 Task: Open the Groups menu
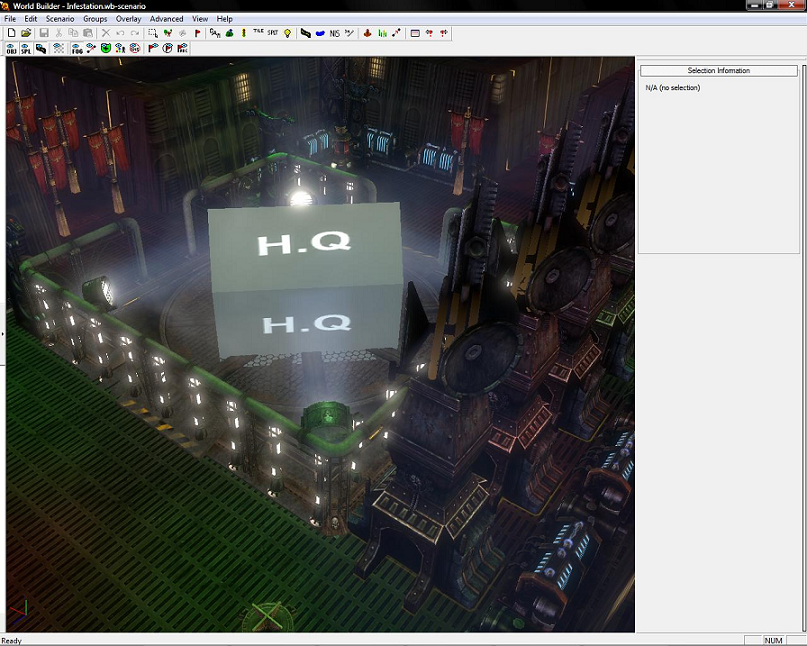pos(95,19)
